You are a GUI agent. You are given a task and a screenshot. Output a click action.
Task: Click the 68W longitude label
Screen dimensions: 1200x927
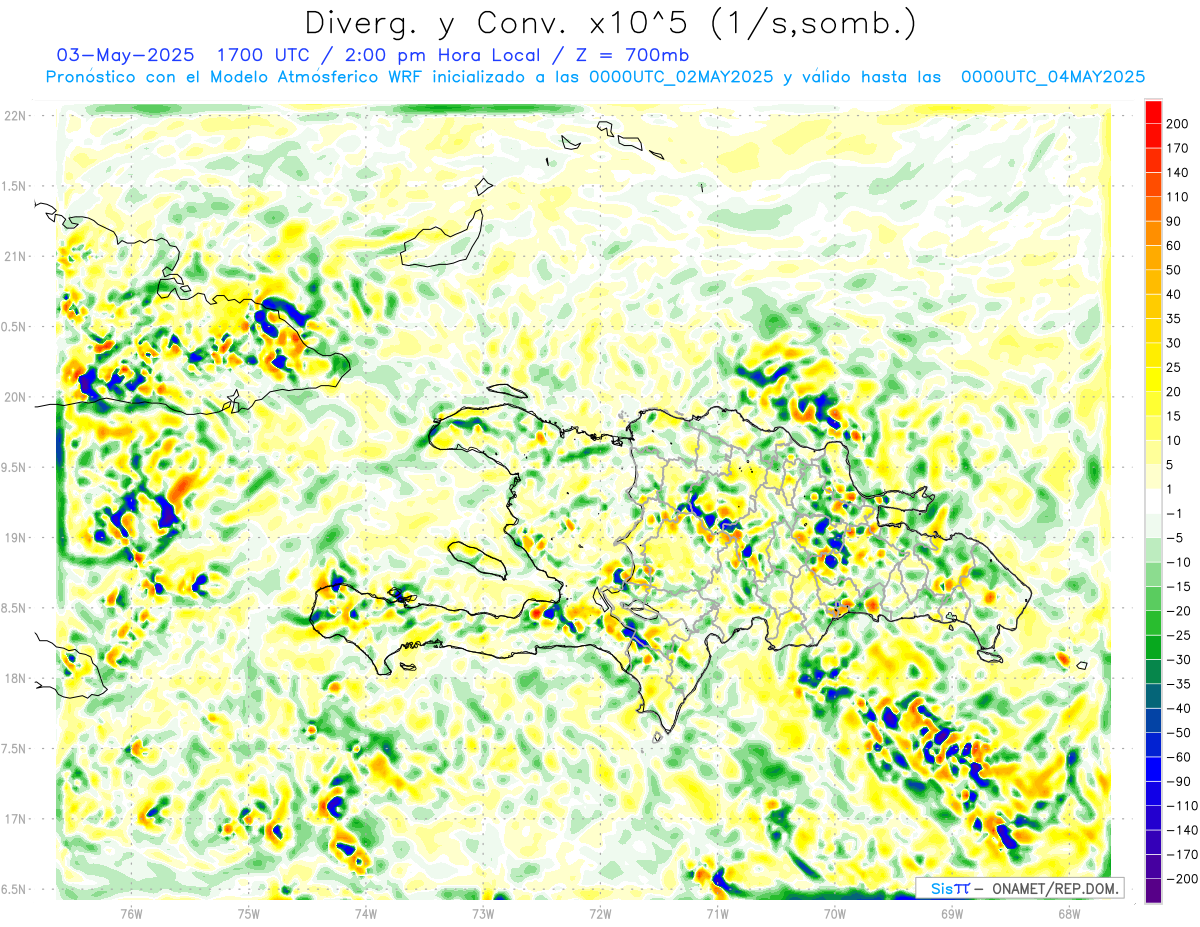coord(1069,913)
